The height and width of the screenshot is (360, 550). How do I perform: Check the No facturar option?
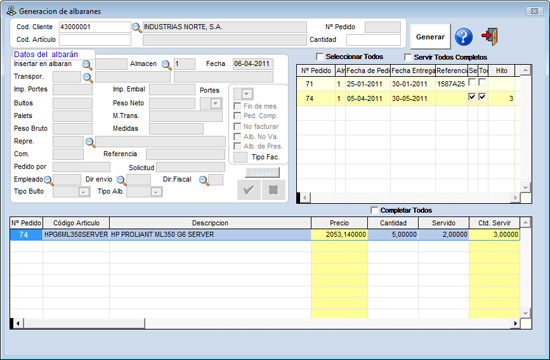tap(237, 126)
